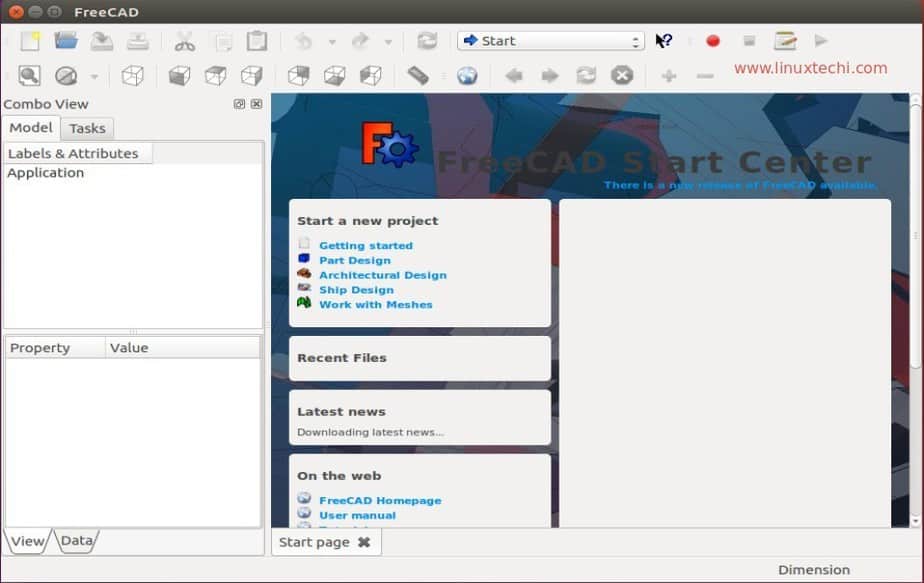Open the Start workbench selector
924x583 pixels.
[550, 41]
